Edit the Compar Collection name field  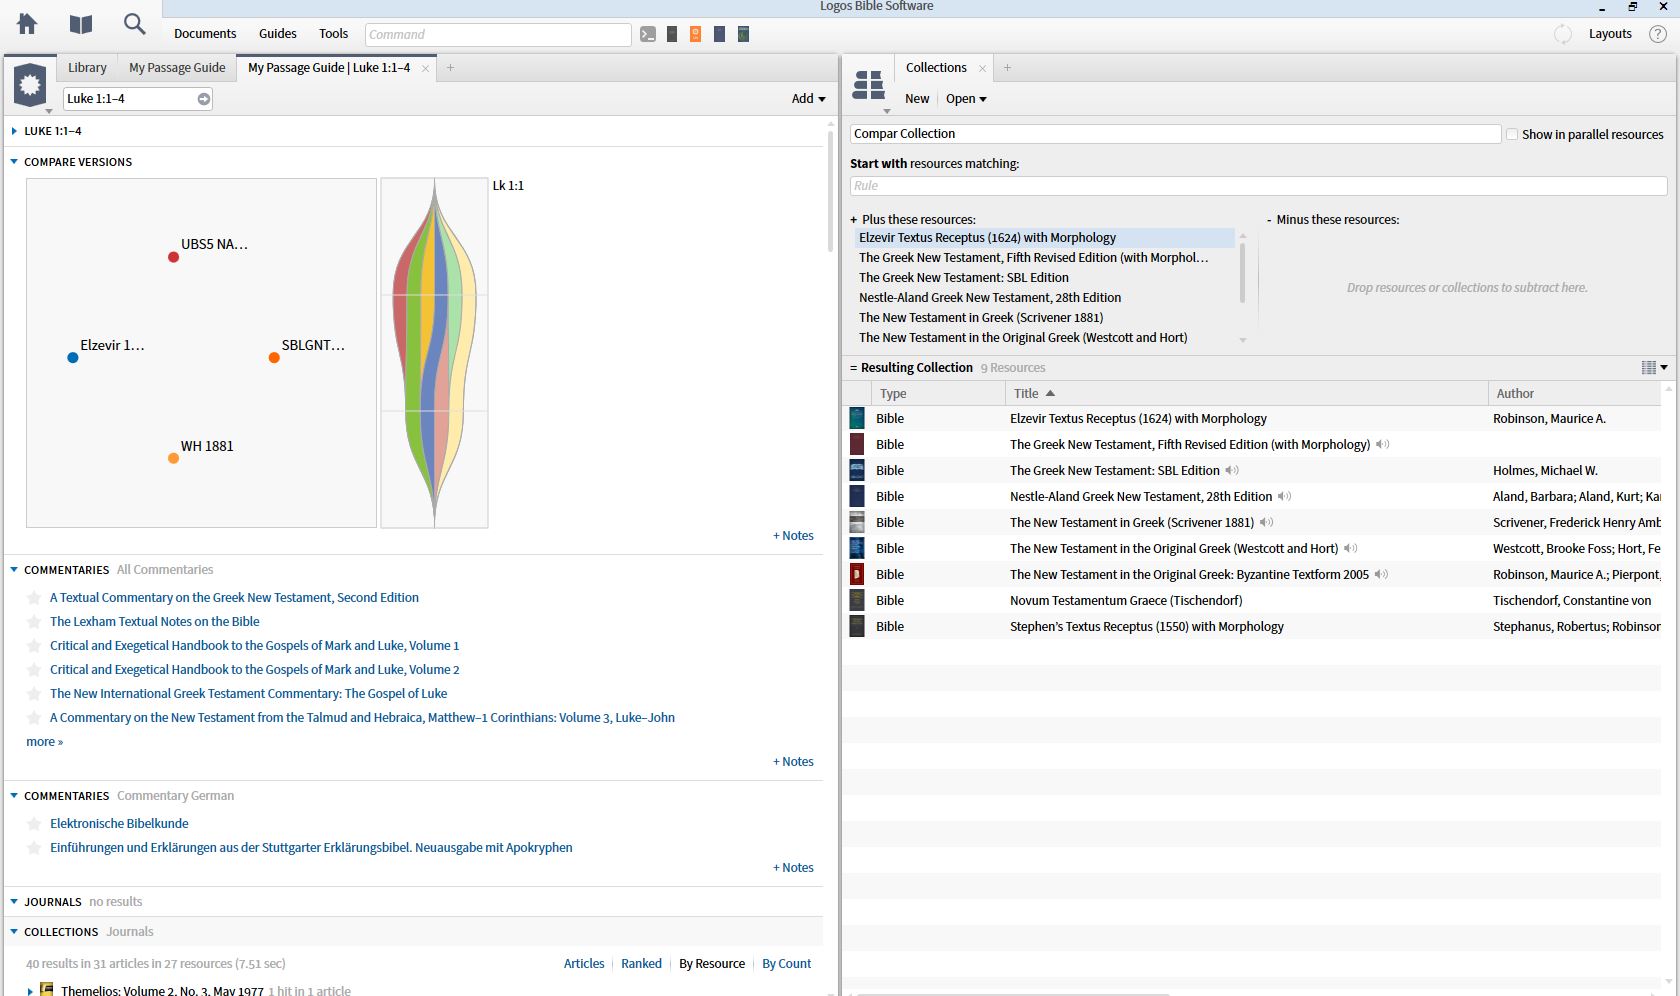[1175, 134]
